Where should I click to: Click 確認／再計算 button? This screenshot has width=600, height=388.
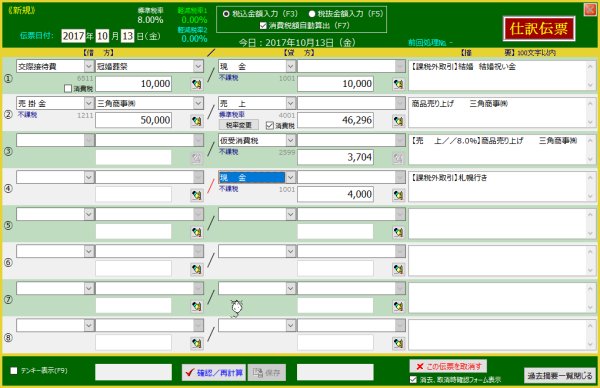point(214,372)
